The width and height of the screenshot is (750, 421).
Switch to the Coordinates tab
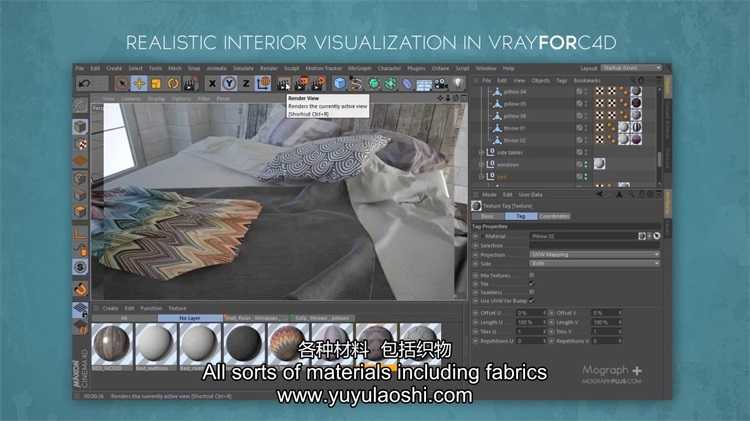(x=554, y=216)
